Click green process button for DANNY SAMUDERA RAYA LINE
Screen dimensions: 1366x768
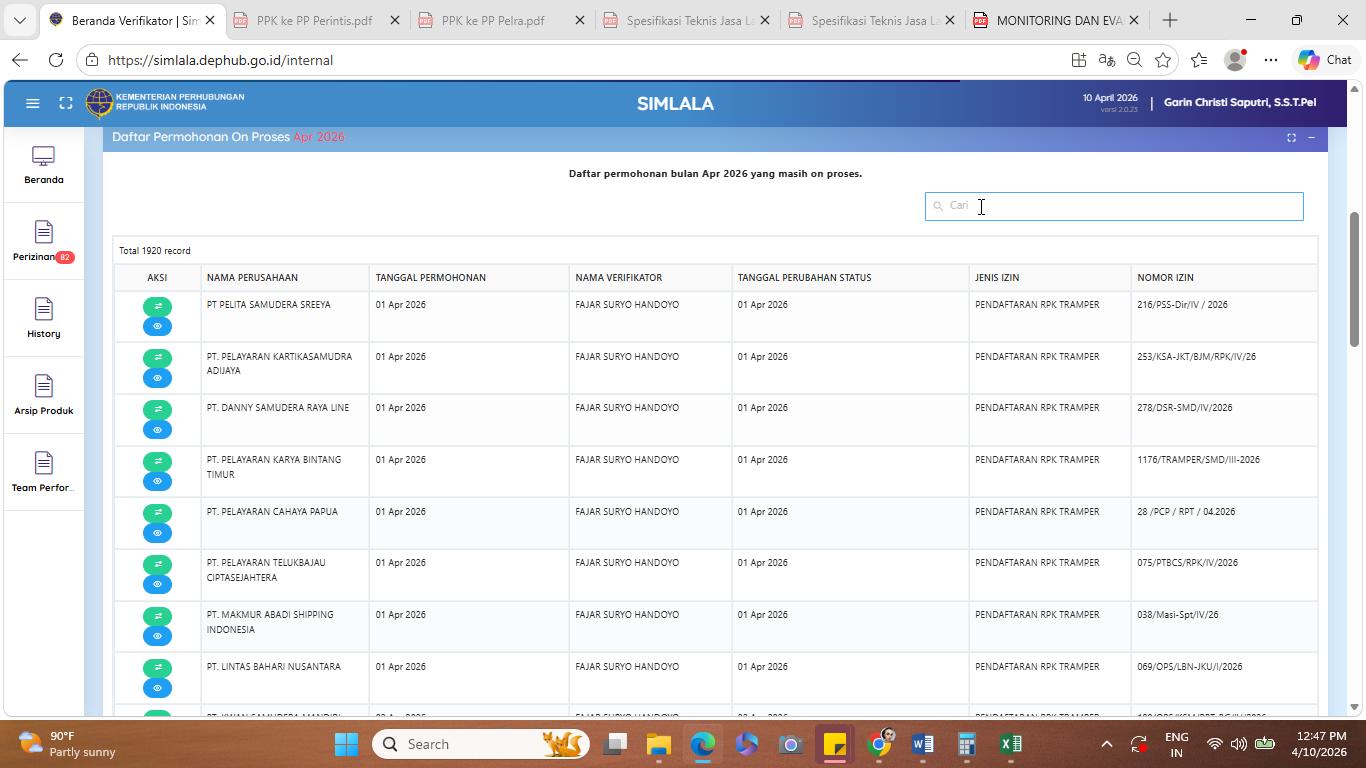pyautogui.click(x=157, y=409)
